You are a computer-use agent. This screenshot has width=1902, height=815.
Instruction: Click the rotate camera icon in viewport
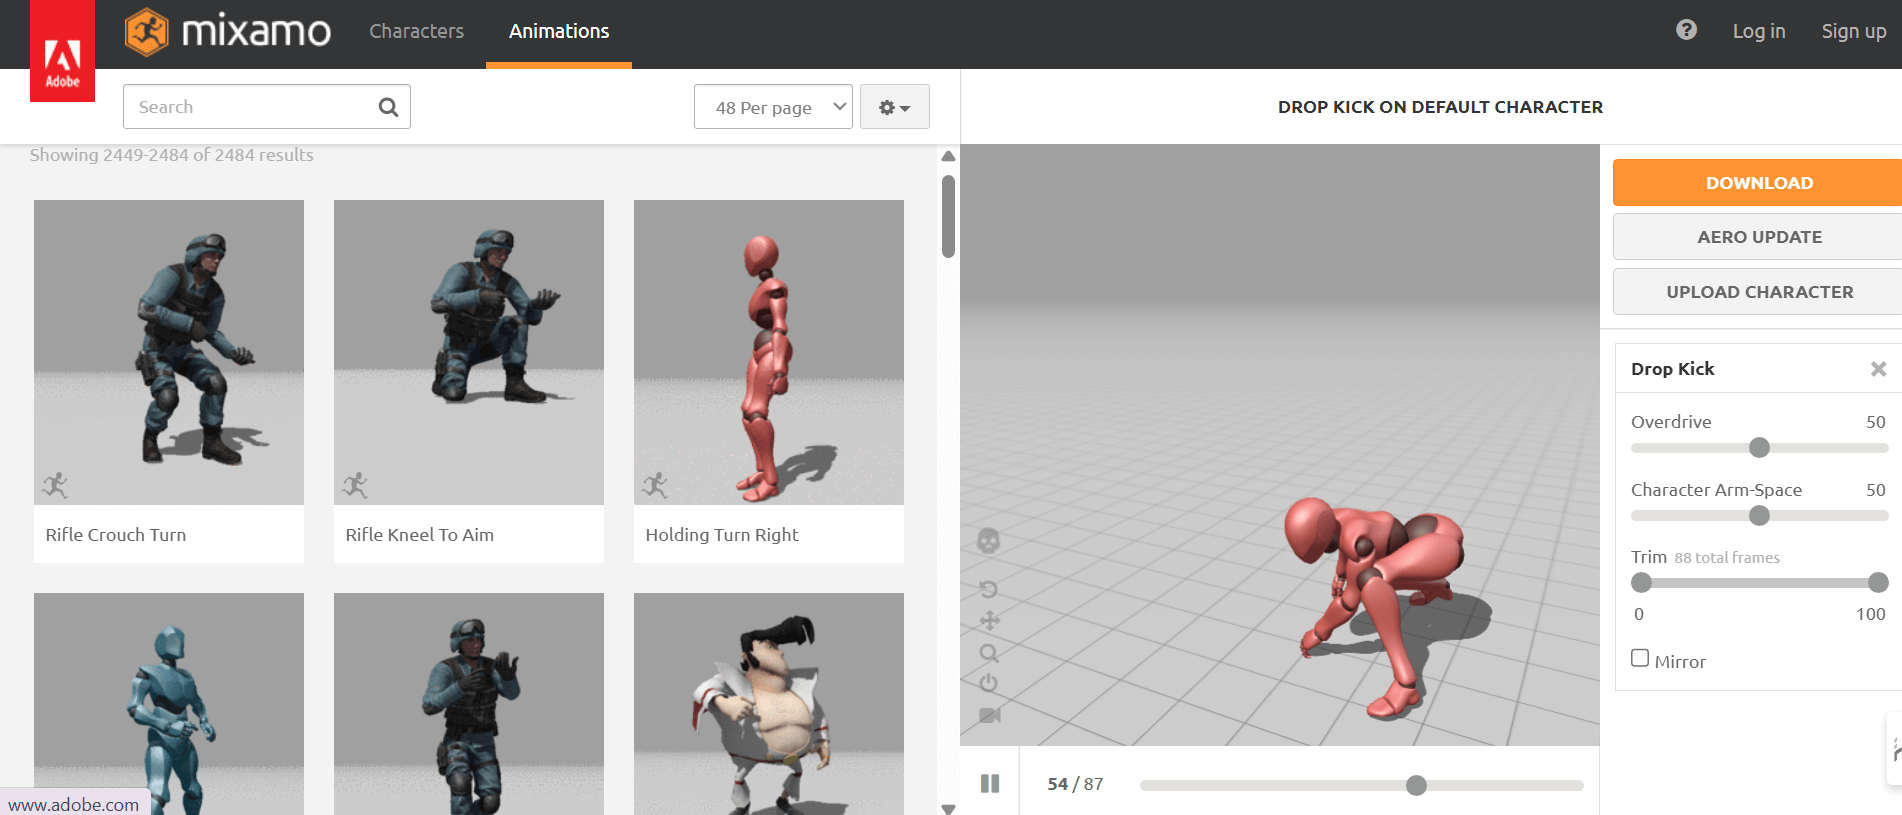point(988,589)
